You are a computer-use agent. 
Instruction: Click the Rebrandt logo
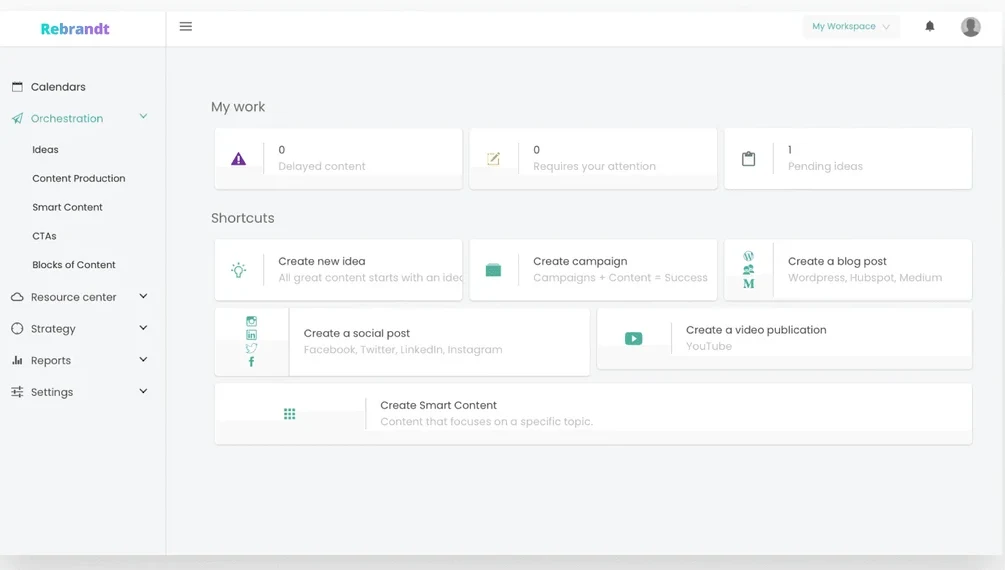(75, 29)
